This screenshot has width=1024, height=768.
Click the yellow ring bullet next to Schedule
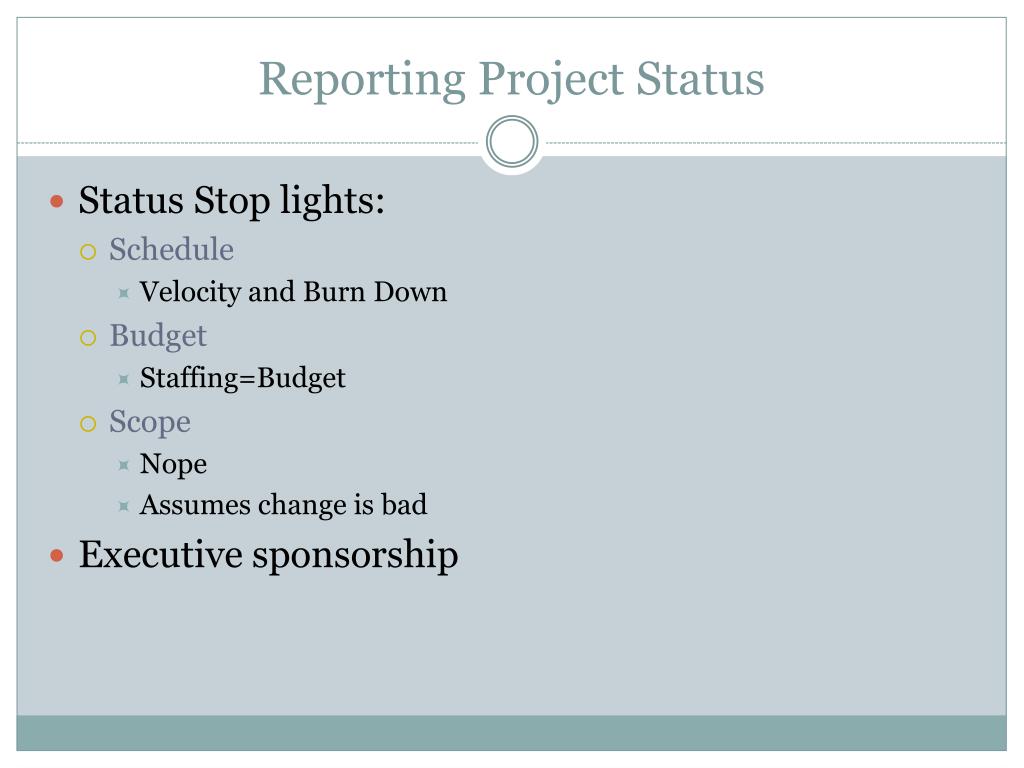pos(88,252)
